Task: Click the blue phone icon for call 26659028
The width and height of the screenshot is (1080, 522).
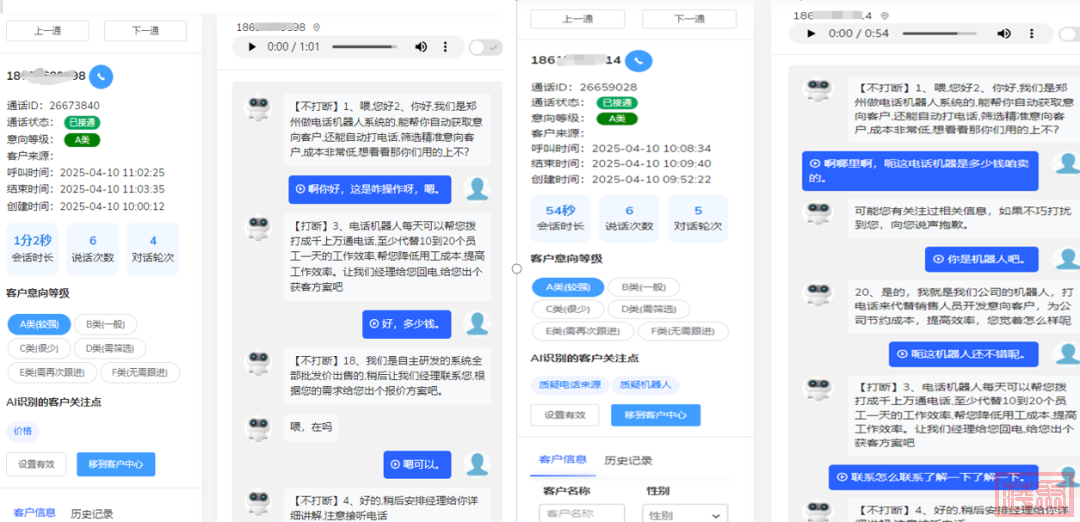Action: click(x=640, y=60)
